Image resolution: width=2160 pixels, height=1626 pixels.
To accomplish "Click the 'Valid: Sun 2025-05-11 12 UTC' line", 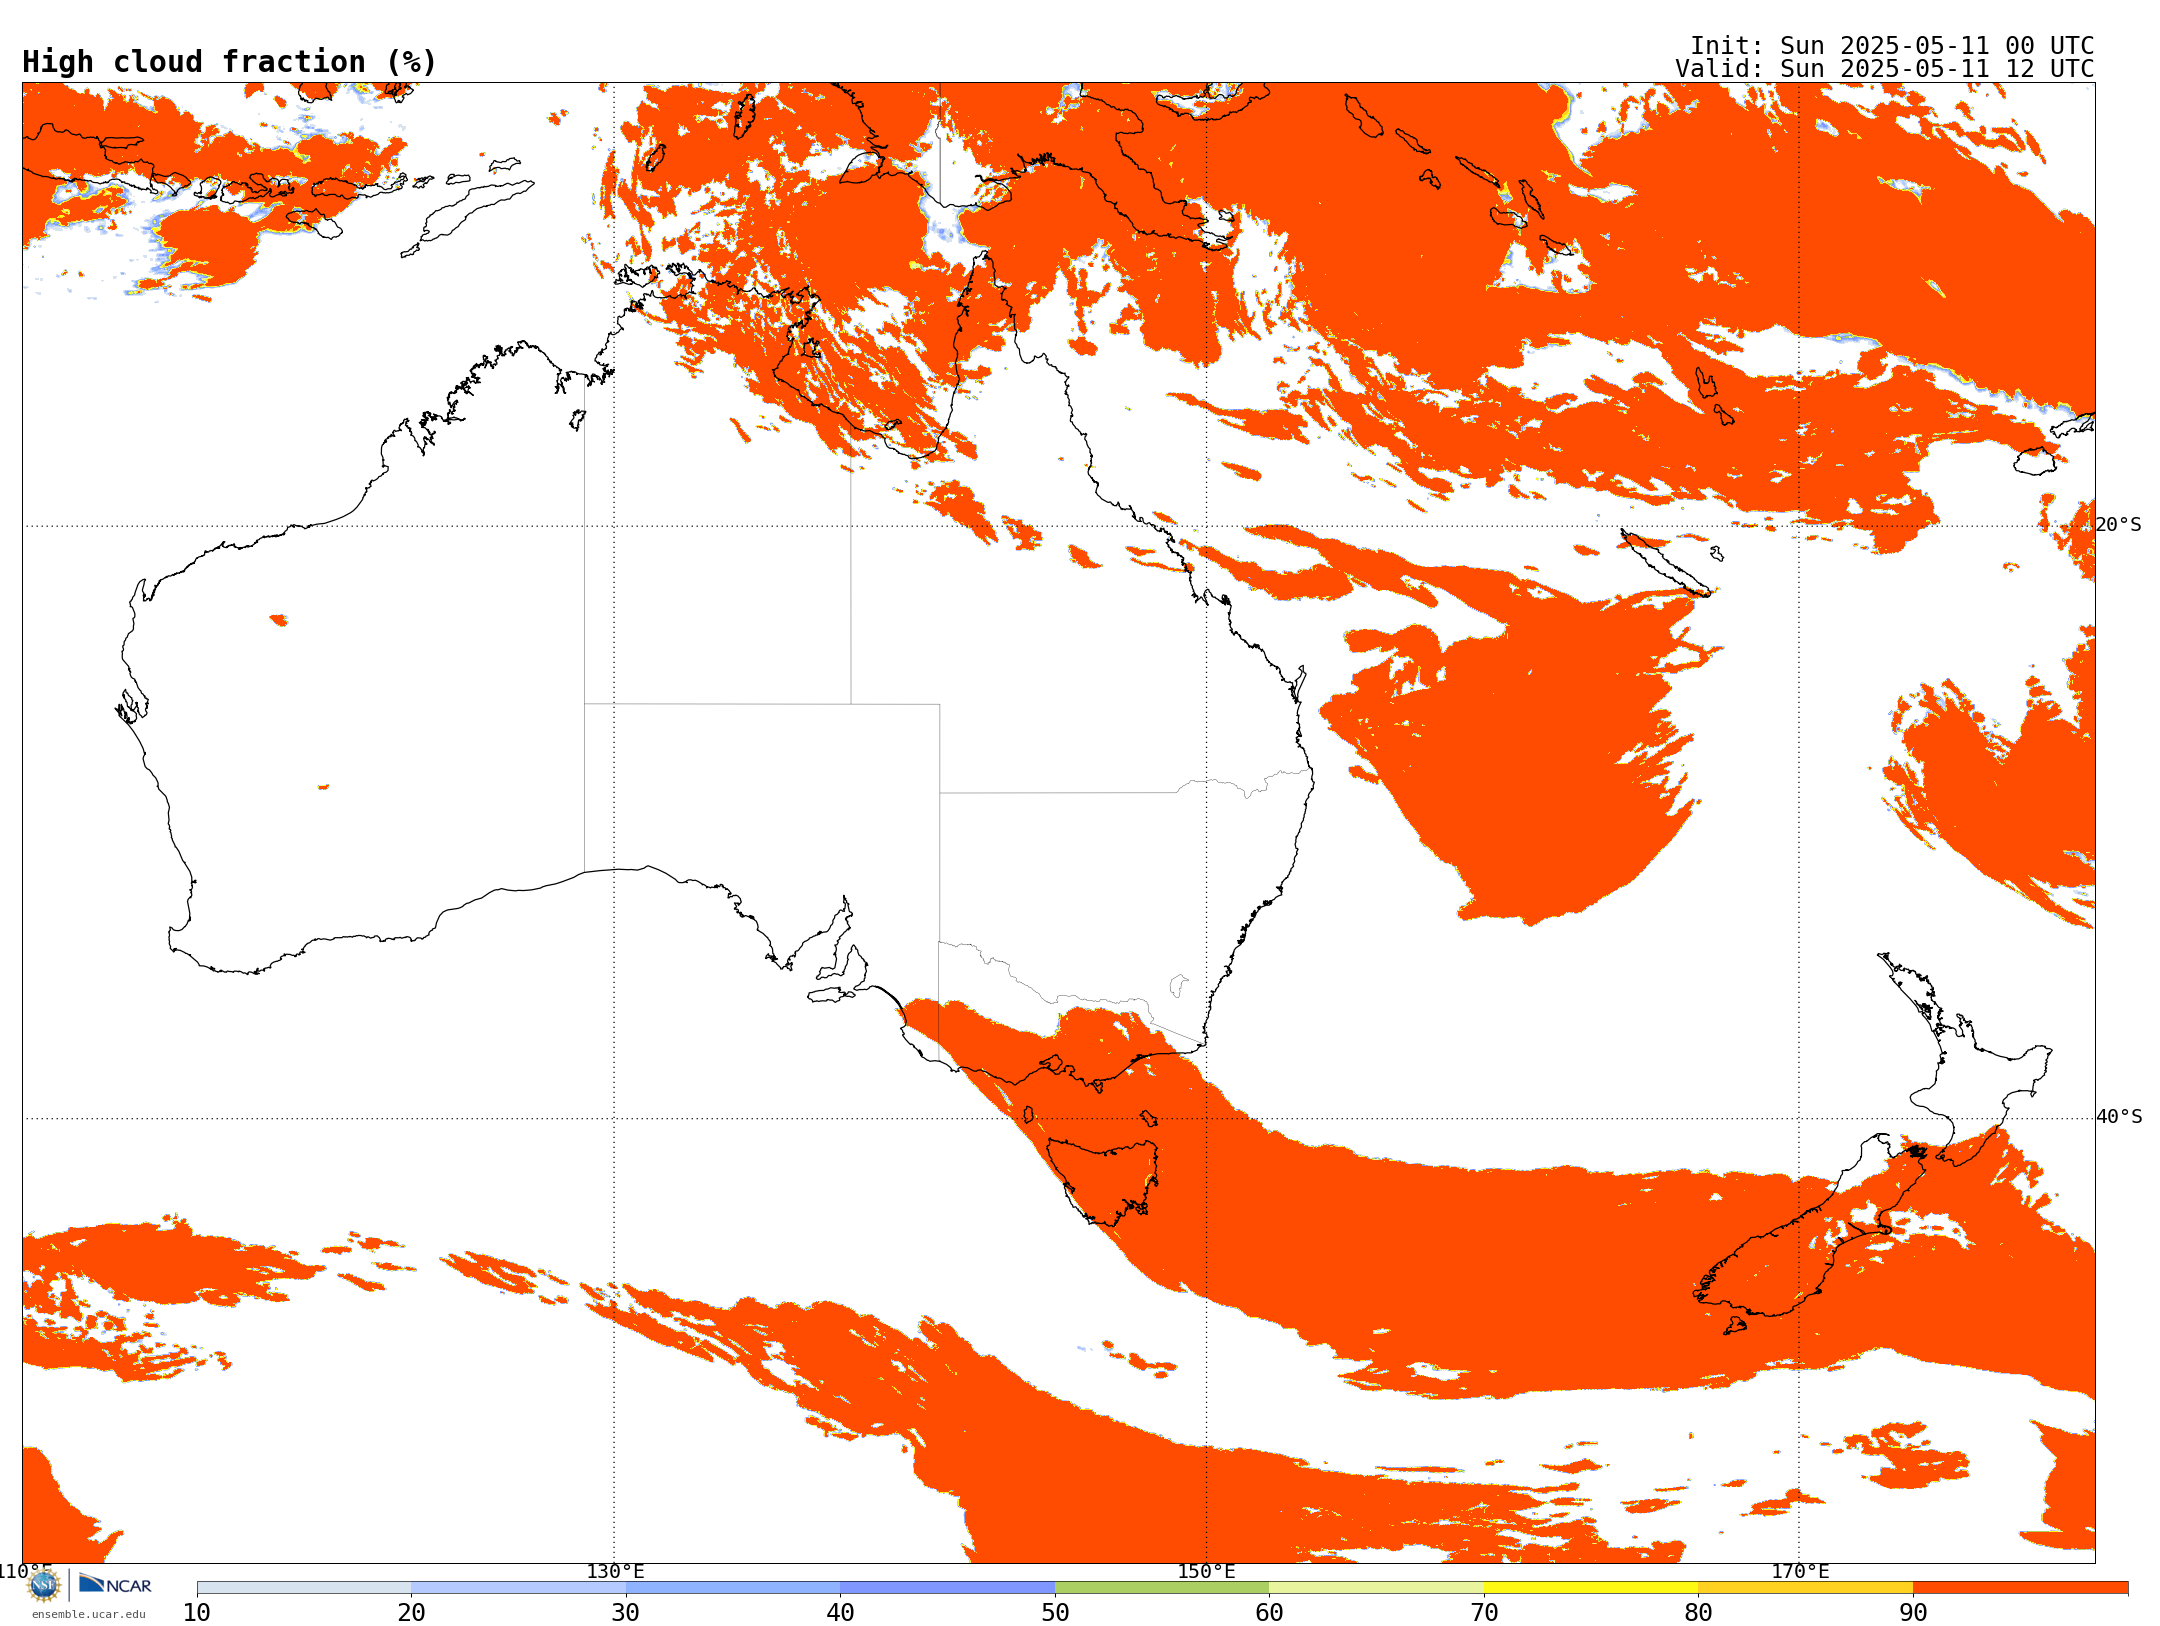I will [1885, 69].
